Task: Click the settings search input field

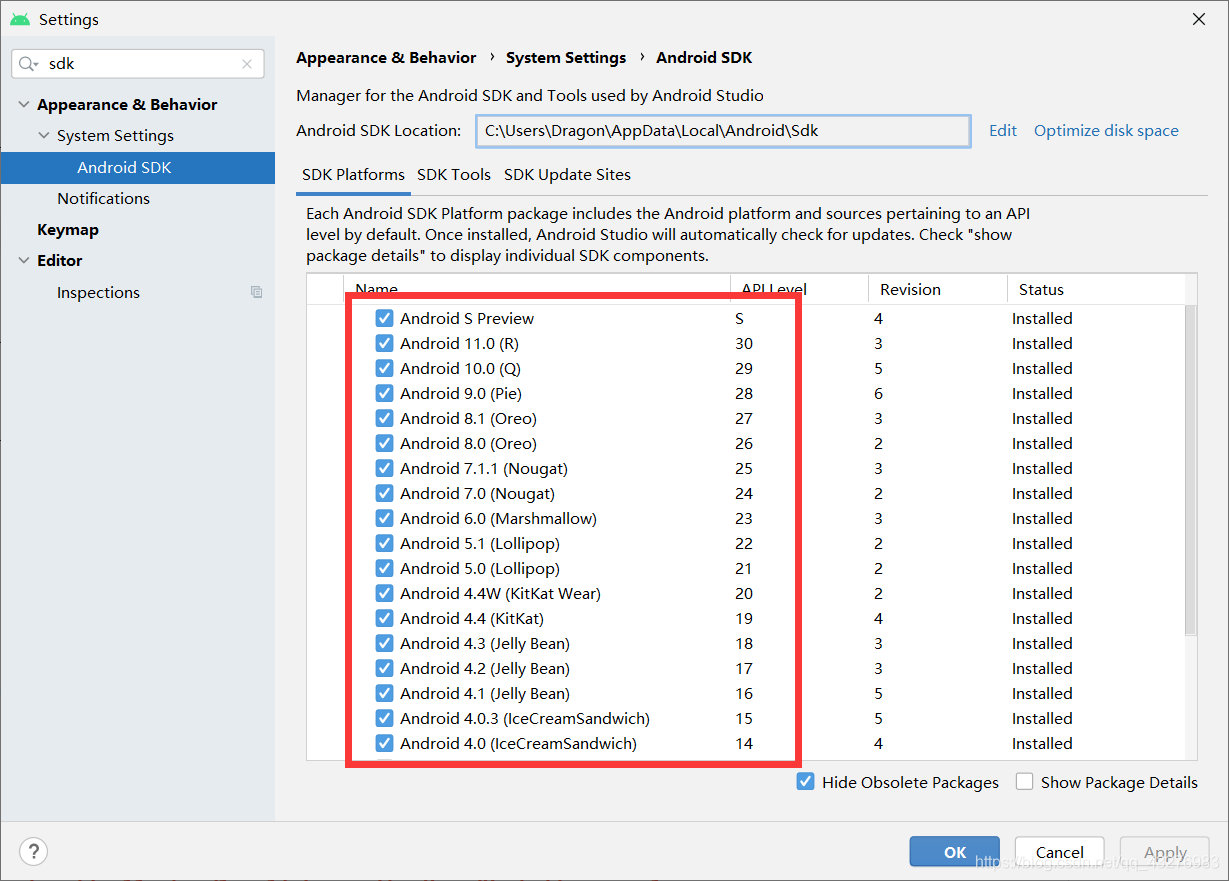Action: click(138, 64)
